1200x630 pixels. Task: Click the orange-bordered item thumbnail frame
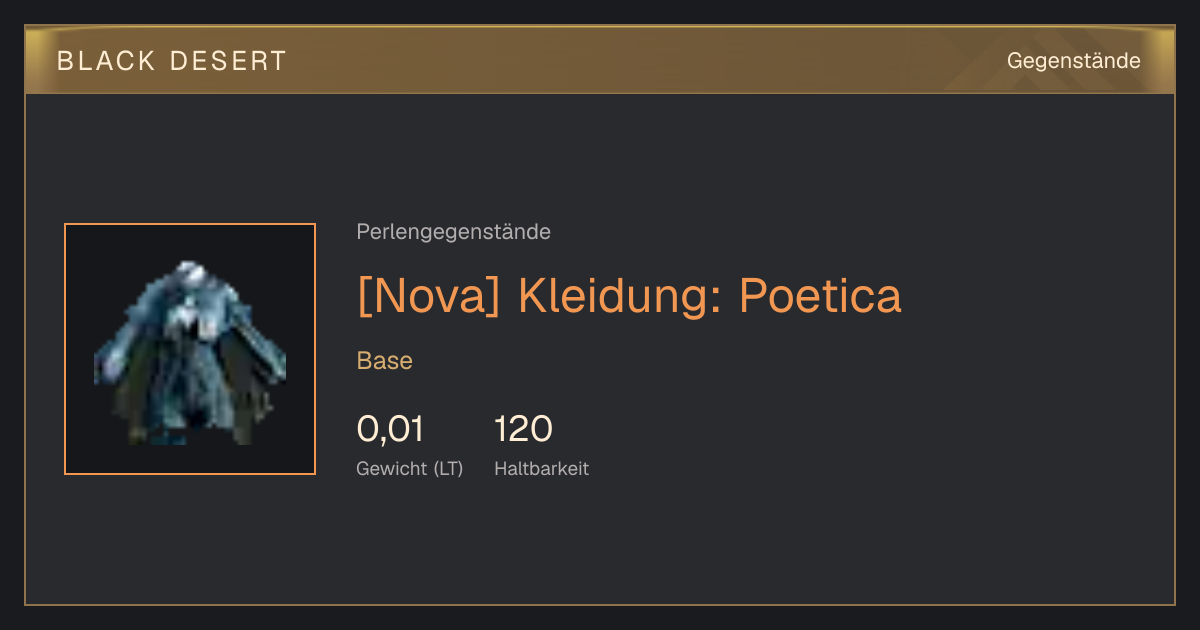coord(190,349)
